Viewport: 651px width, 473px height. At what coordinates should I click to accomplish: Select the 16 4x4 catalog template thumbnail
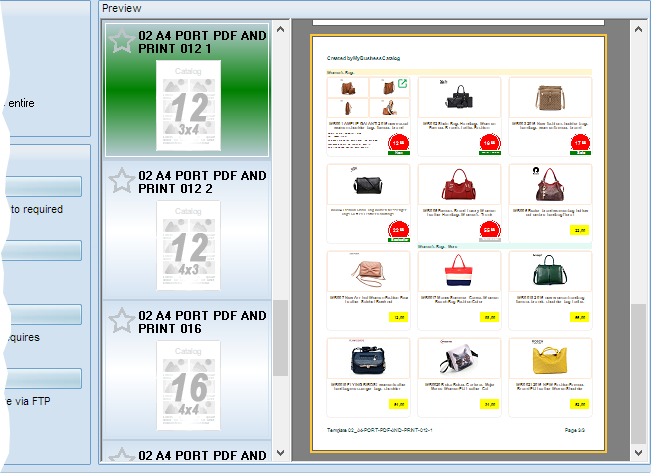[x=188, y=385]
